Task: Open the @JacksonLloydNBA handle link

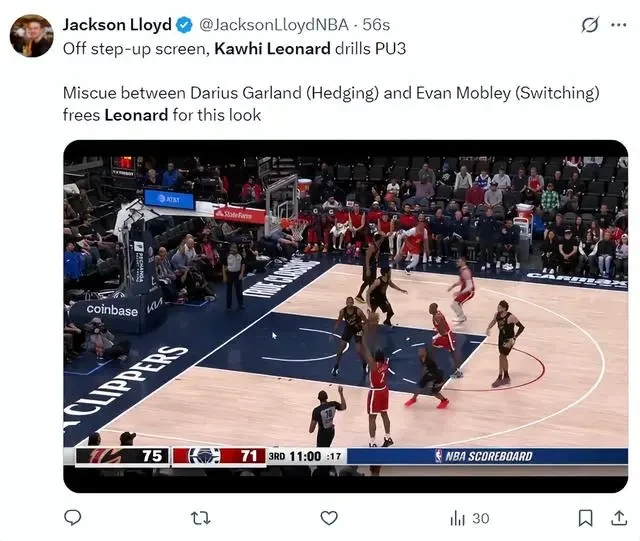Action: point(274,25)
